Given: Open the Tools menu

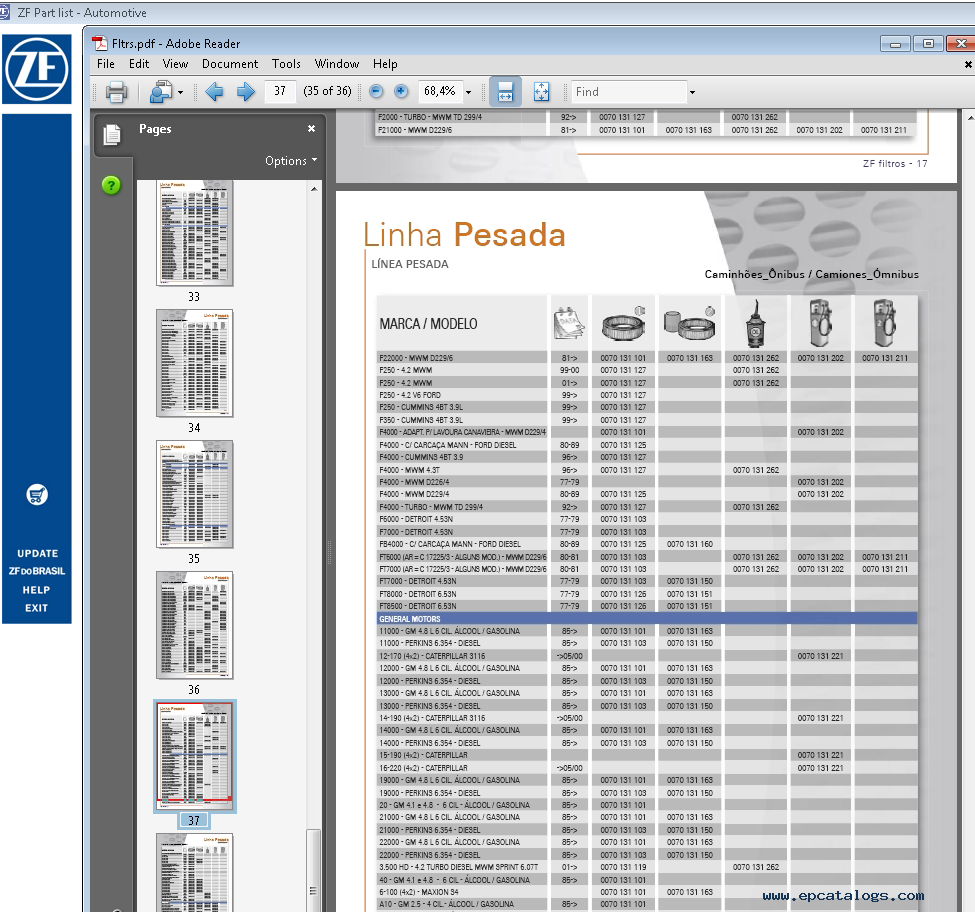Looking at the screenshot, I should point(286,64).
